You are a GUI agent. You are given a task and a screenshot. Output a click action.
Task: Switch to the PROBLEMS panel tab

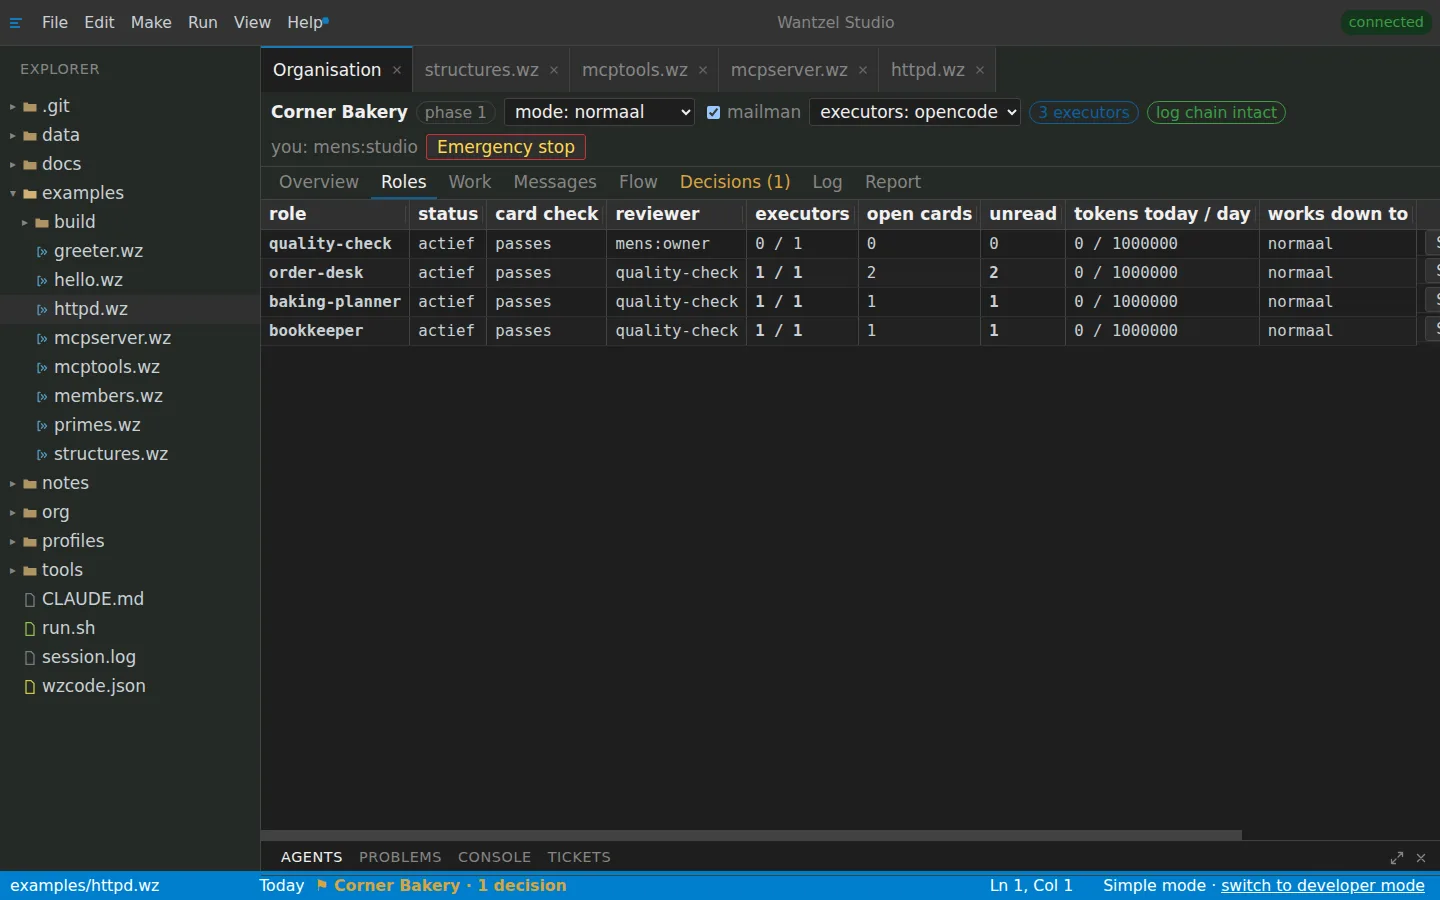400,857
